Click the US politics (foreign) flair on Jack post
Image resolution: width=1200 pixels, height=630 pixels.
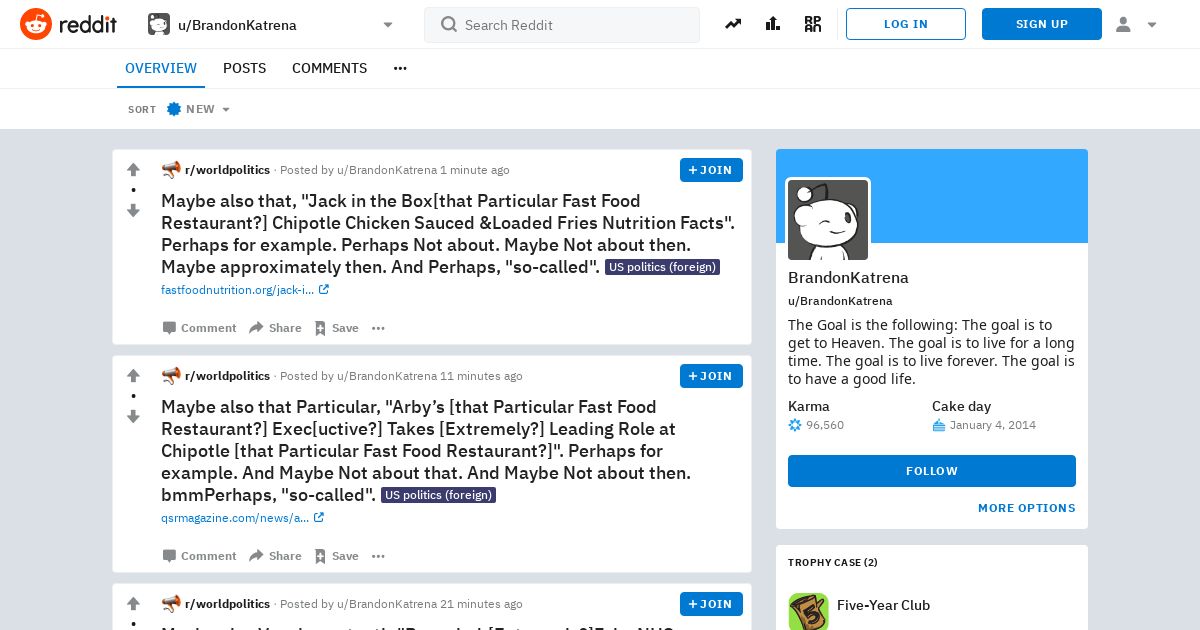point(662,267)
